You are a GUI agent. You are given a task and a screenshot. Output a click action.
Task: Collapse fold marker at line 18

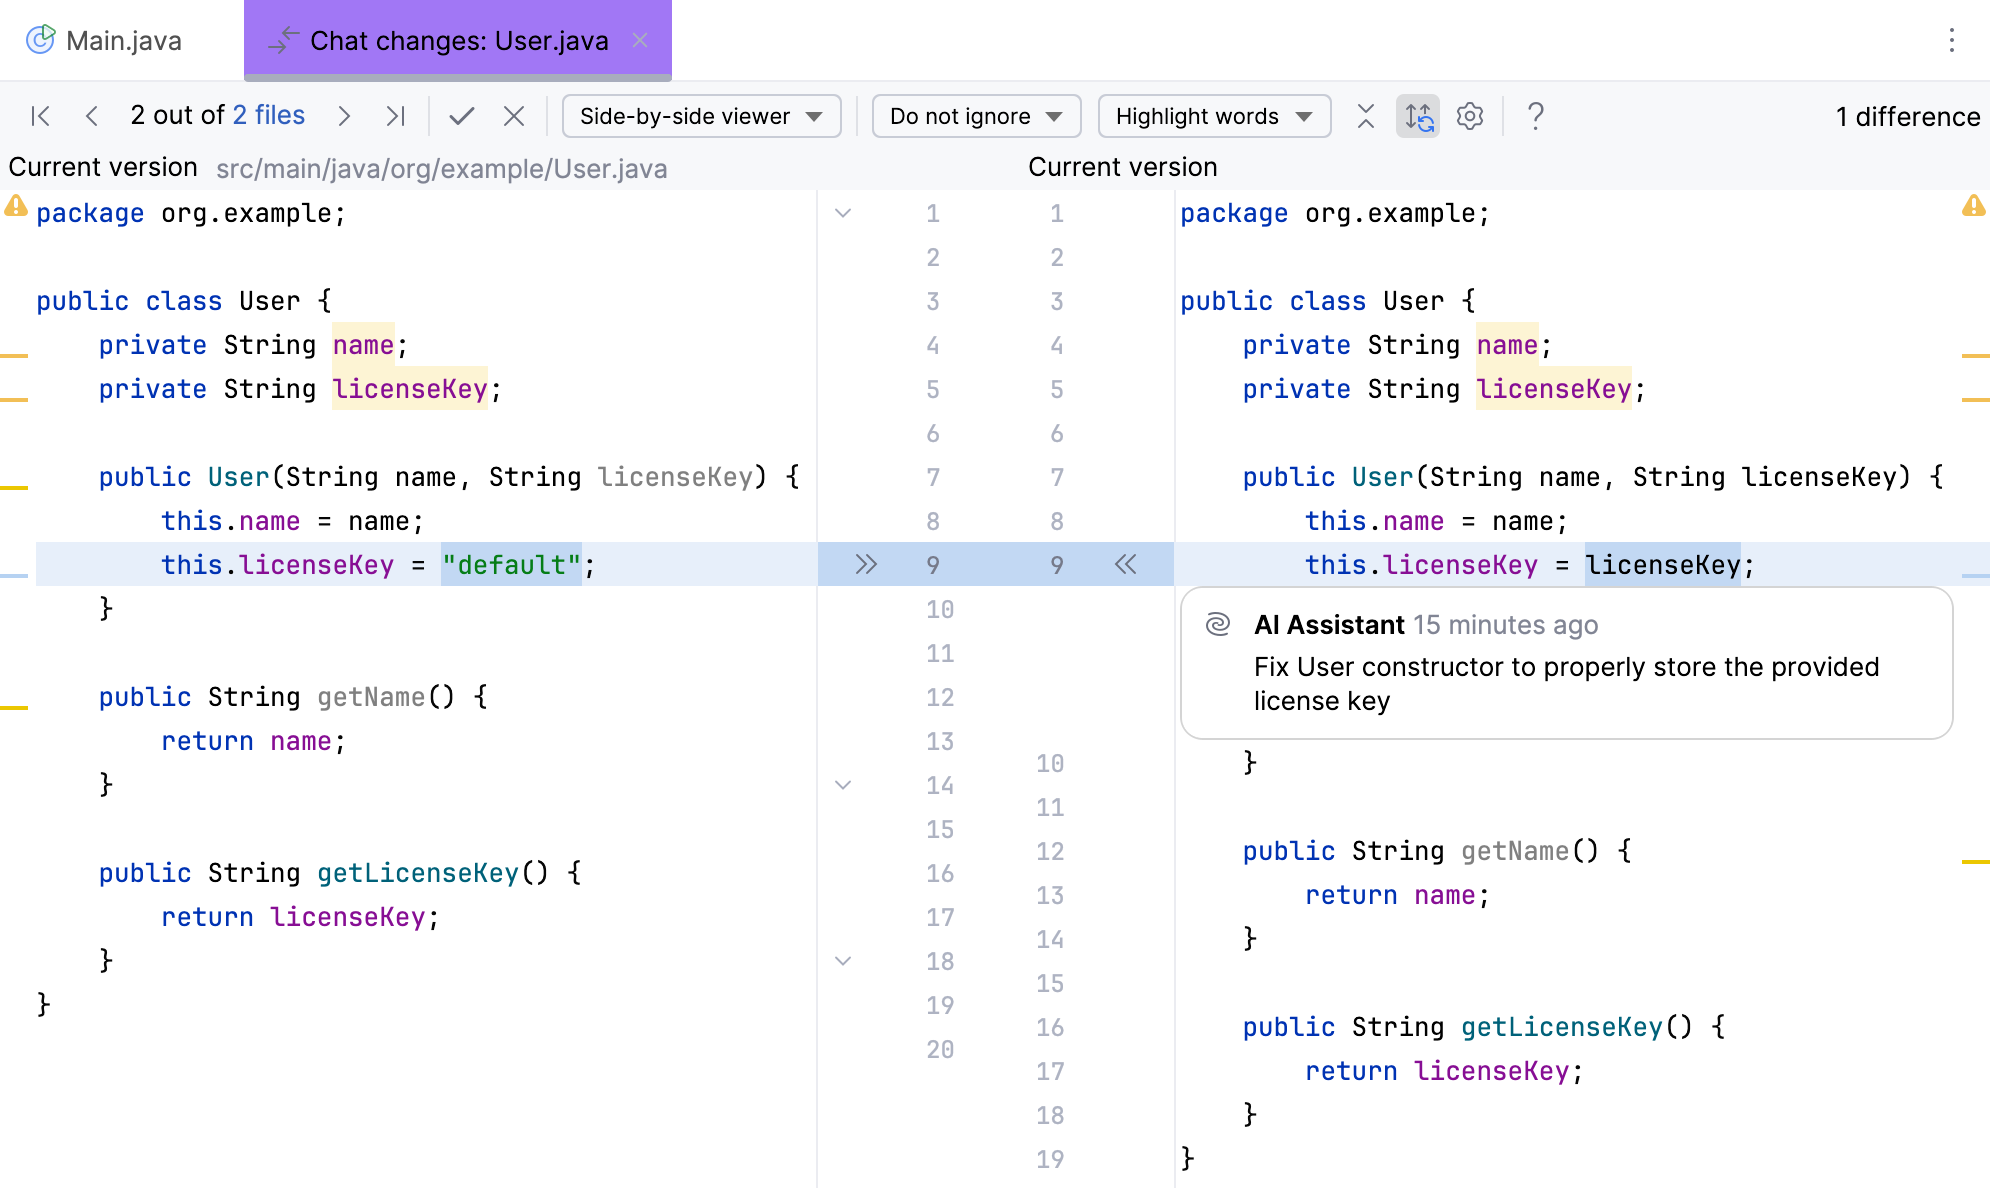coord(843,961)
